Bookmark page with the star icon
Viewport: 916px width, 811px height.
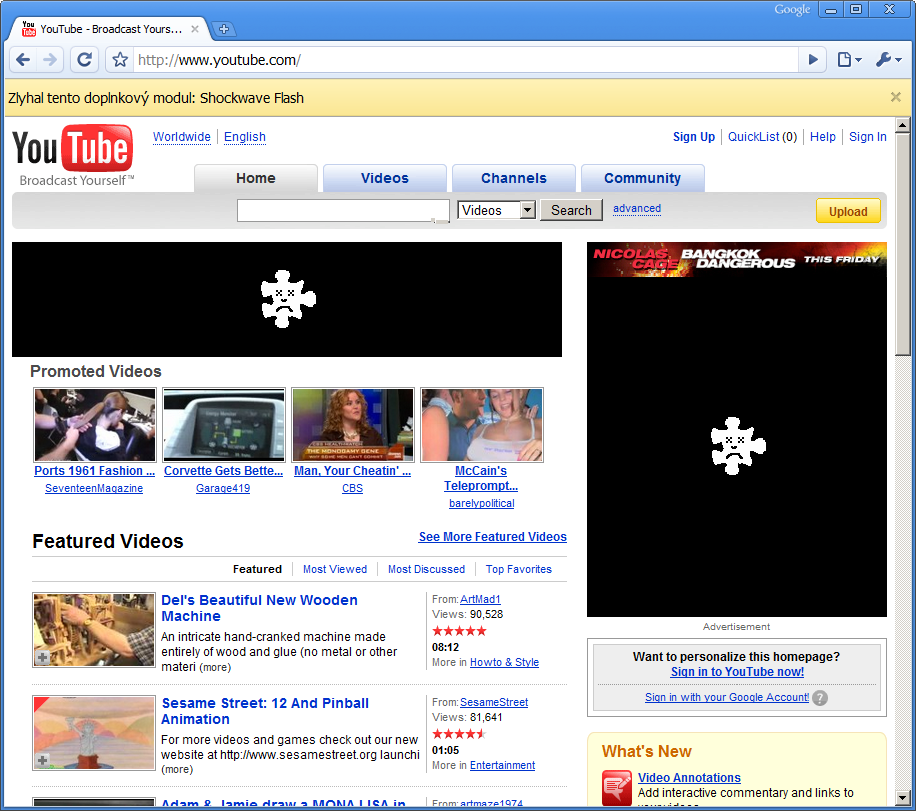pyautogui.click(x=120, y=60)
